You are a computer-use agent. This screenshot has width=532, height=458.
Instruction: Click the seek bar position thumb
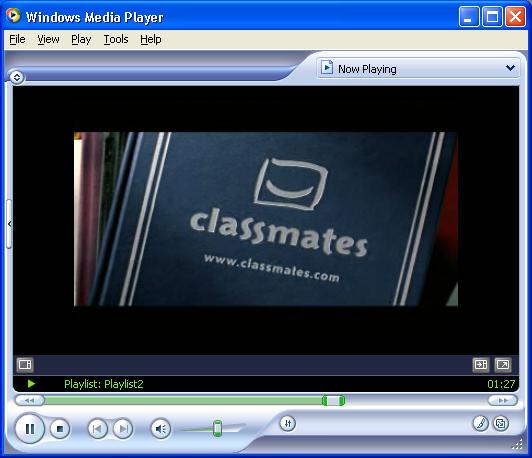[x=333, y=401]
